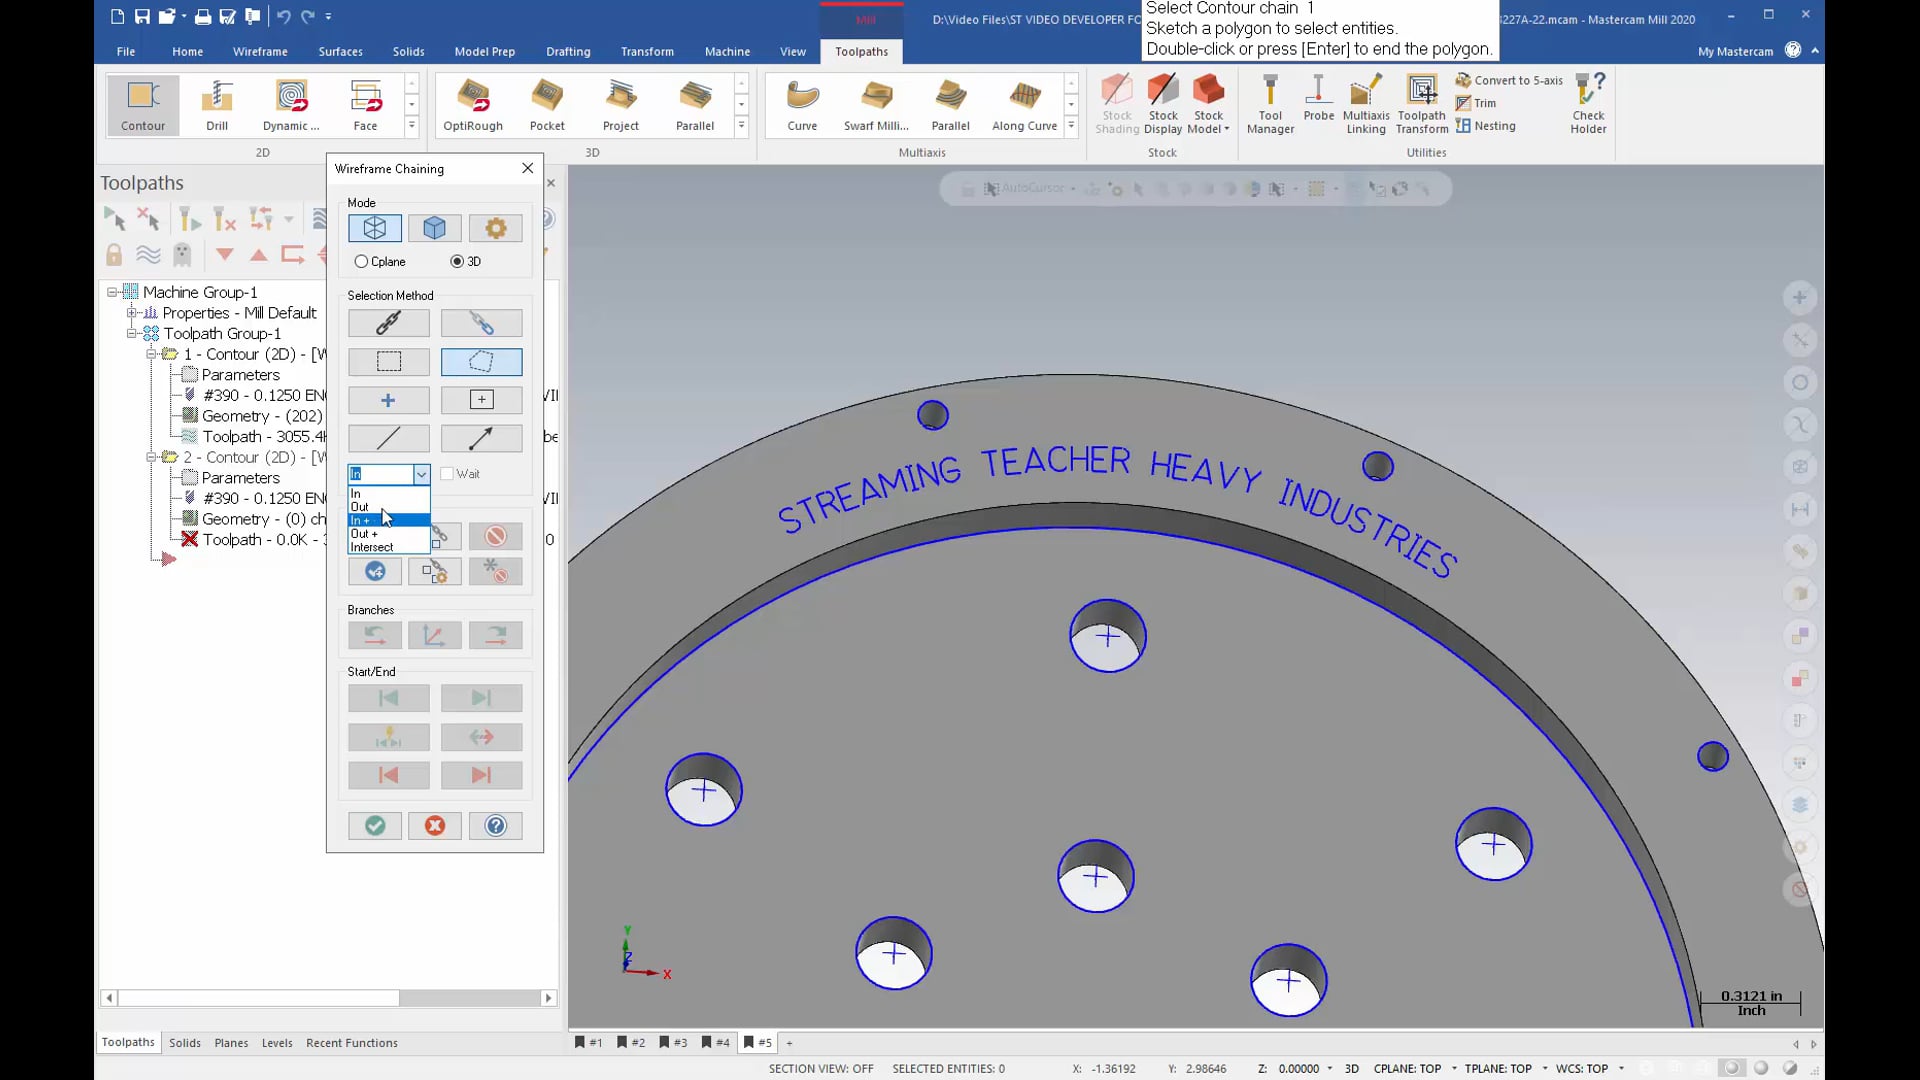1920x1080 pixels.
Task: Select the Contour toolpath icon
Action: pyautogui.click(x=144, y=103)
